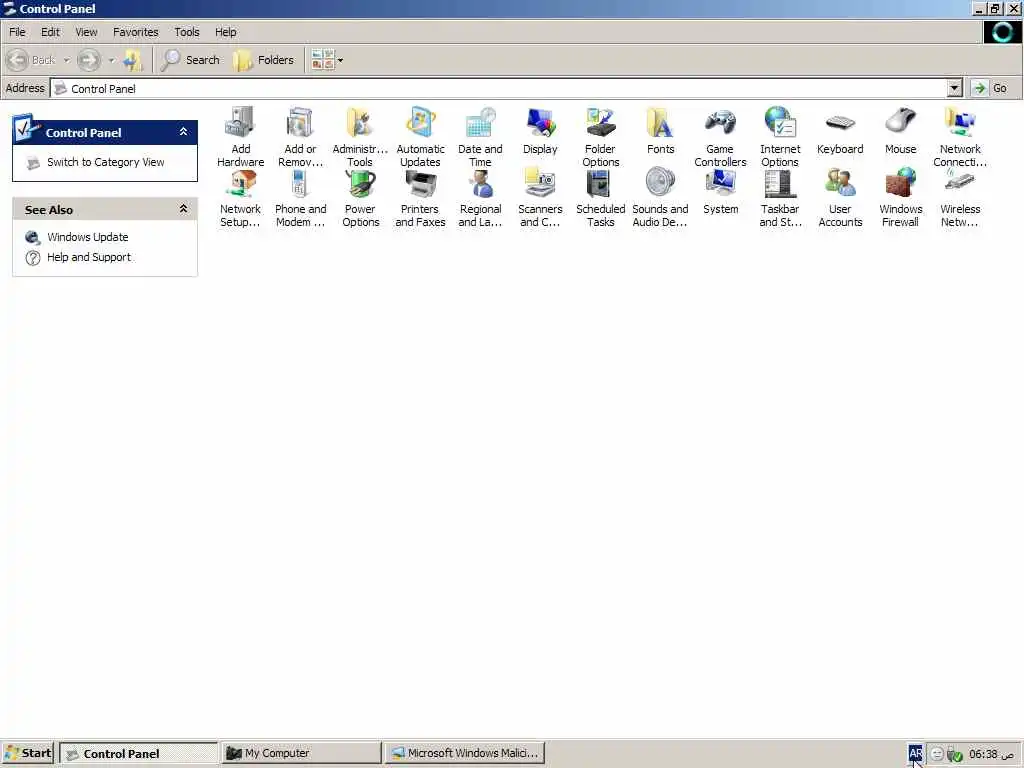Open Wireless Network Setup
This screenshot has width=1024, height=768.
tap(960, 197)
